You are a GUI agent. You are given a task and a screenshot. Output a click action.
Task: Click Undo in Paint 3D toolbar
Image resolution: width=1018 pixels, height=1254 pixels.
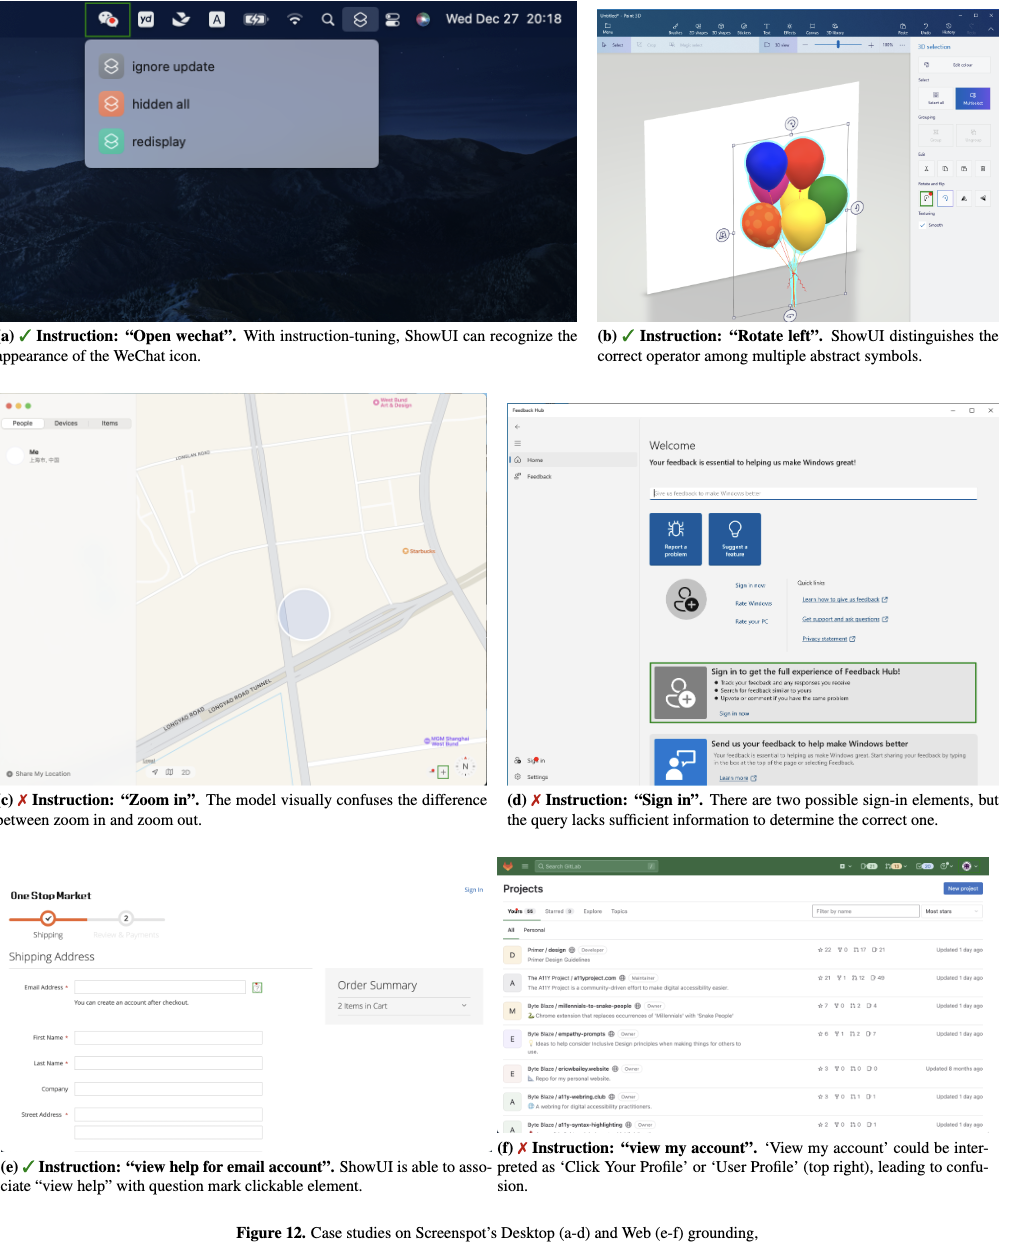[x=925, y=29]
